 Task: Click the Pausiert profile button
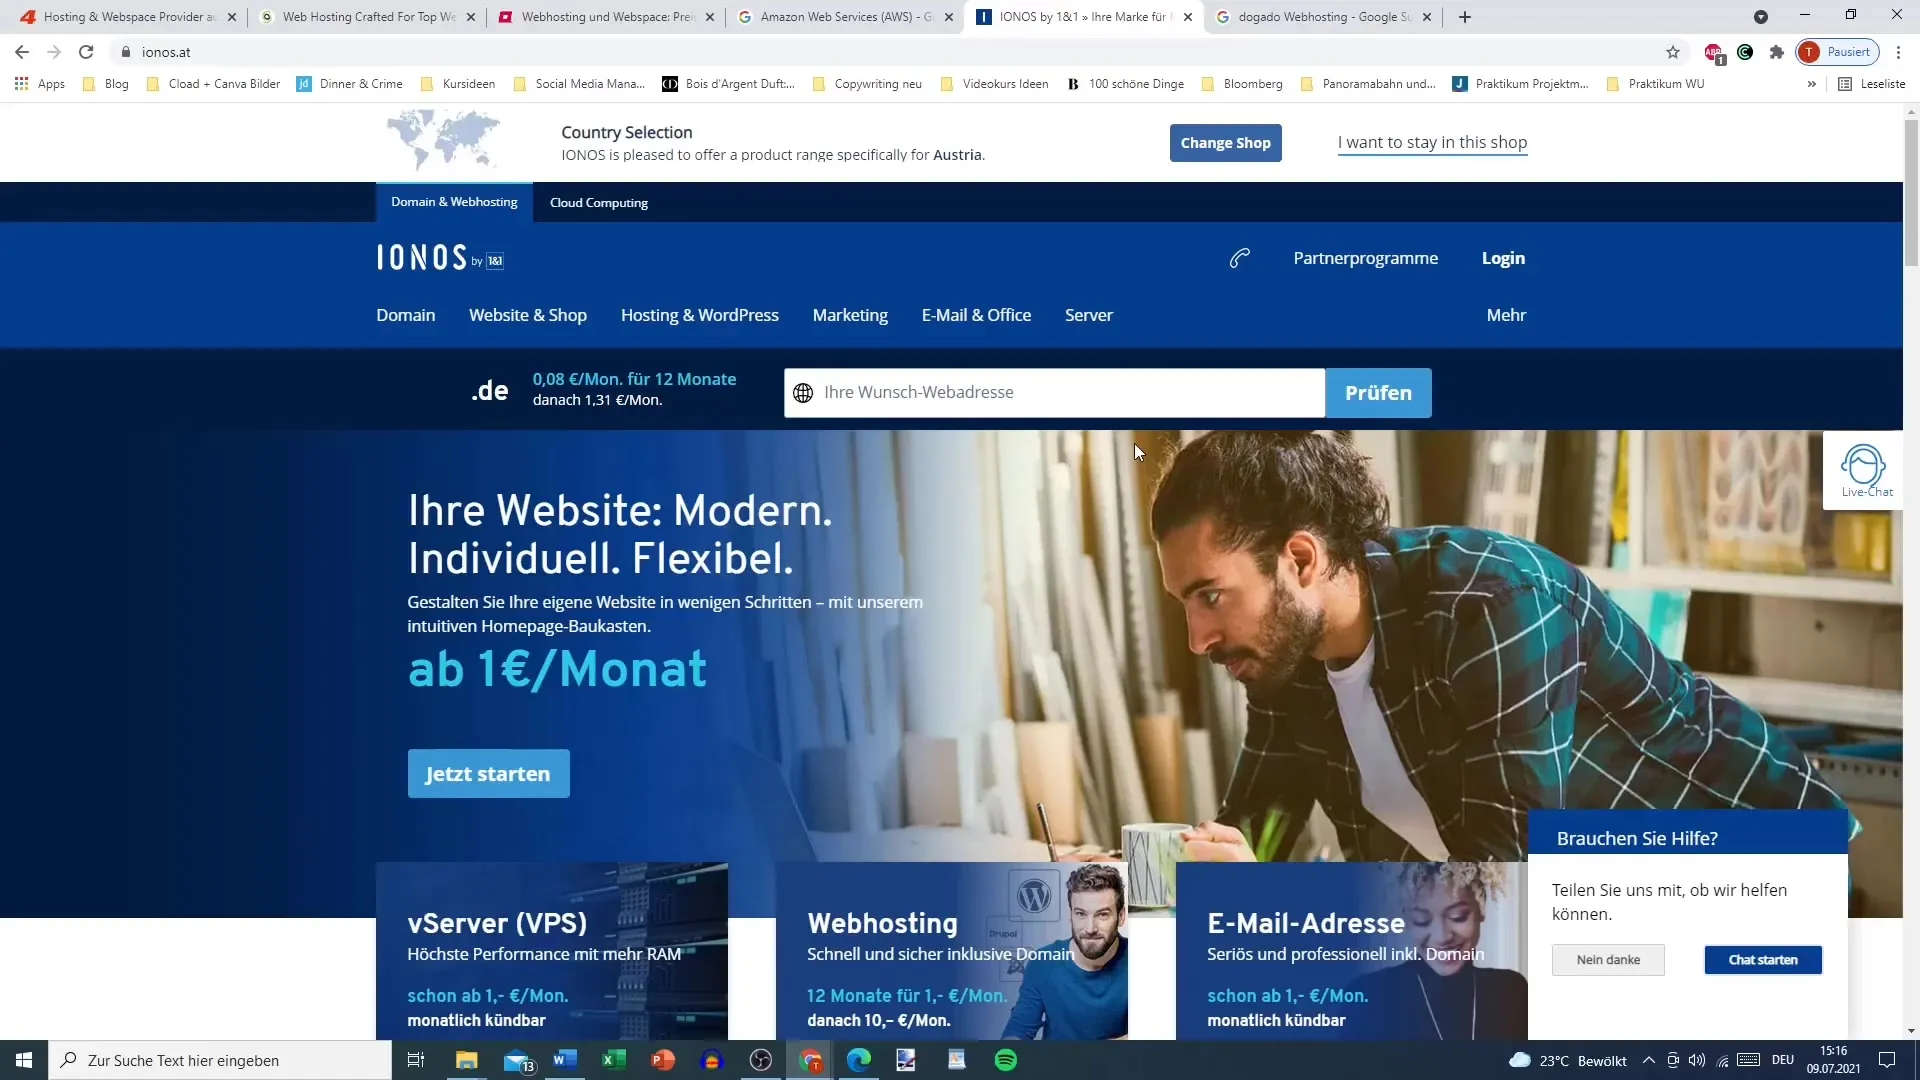(x=1838, y=52)
